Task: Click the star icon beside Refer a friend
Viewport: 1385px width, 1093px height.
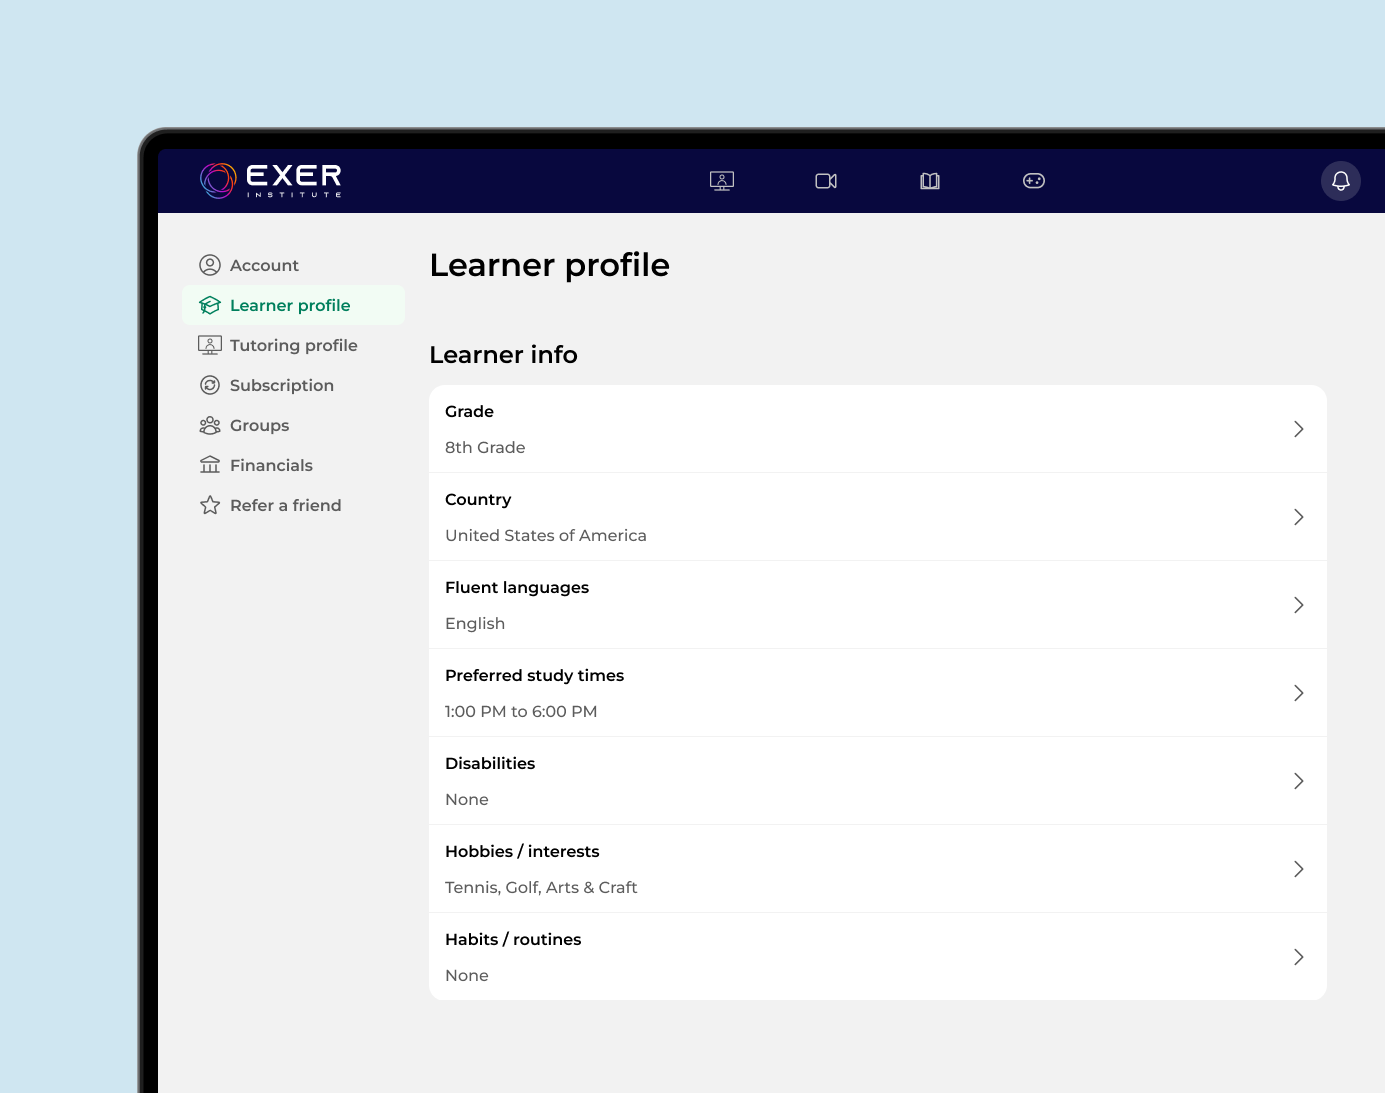Action: tap(210, 505)
